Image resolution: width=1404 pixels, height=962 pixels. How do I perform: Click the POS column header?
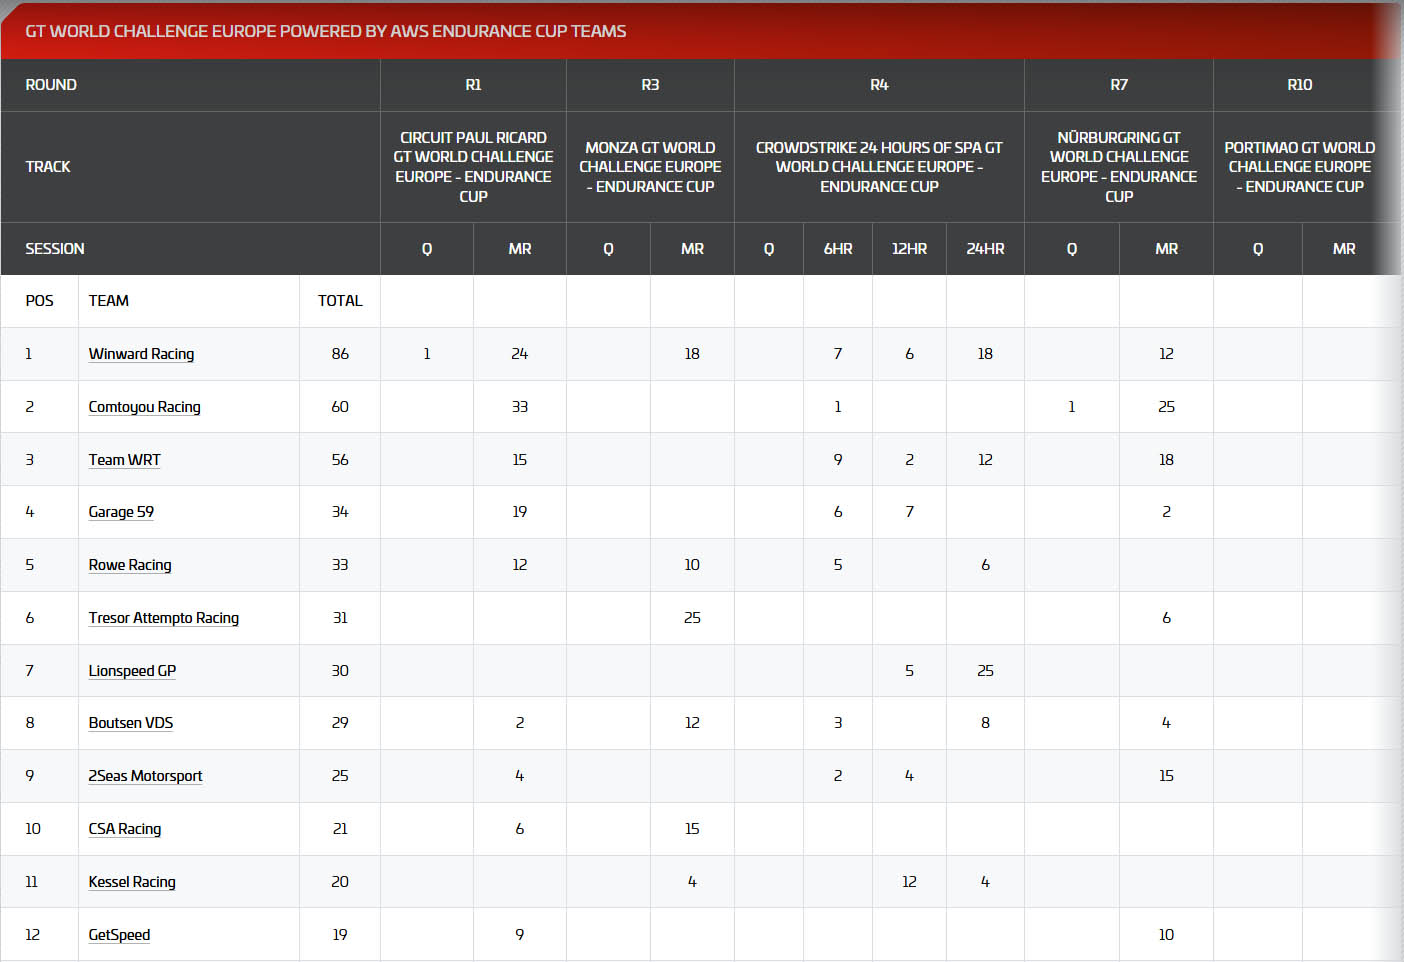point(40,301)
